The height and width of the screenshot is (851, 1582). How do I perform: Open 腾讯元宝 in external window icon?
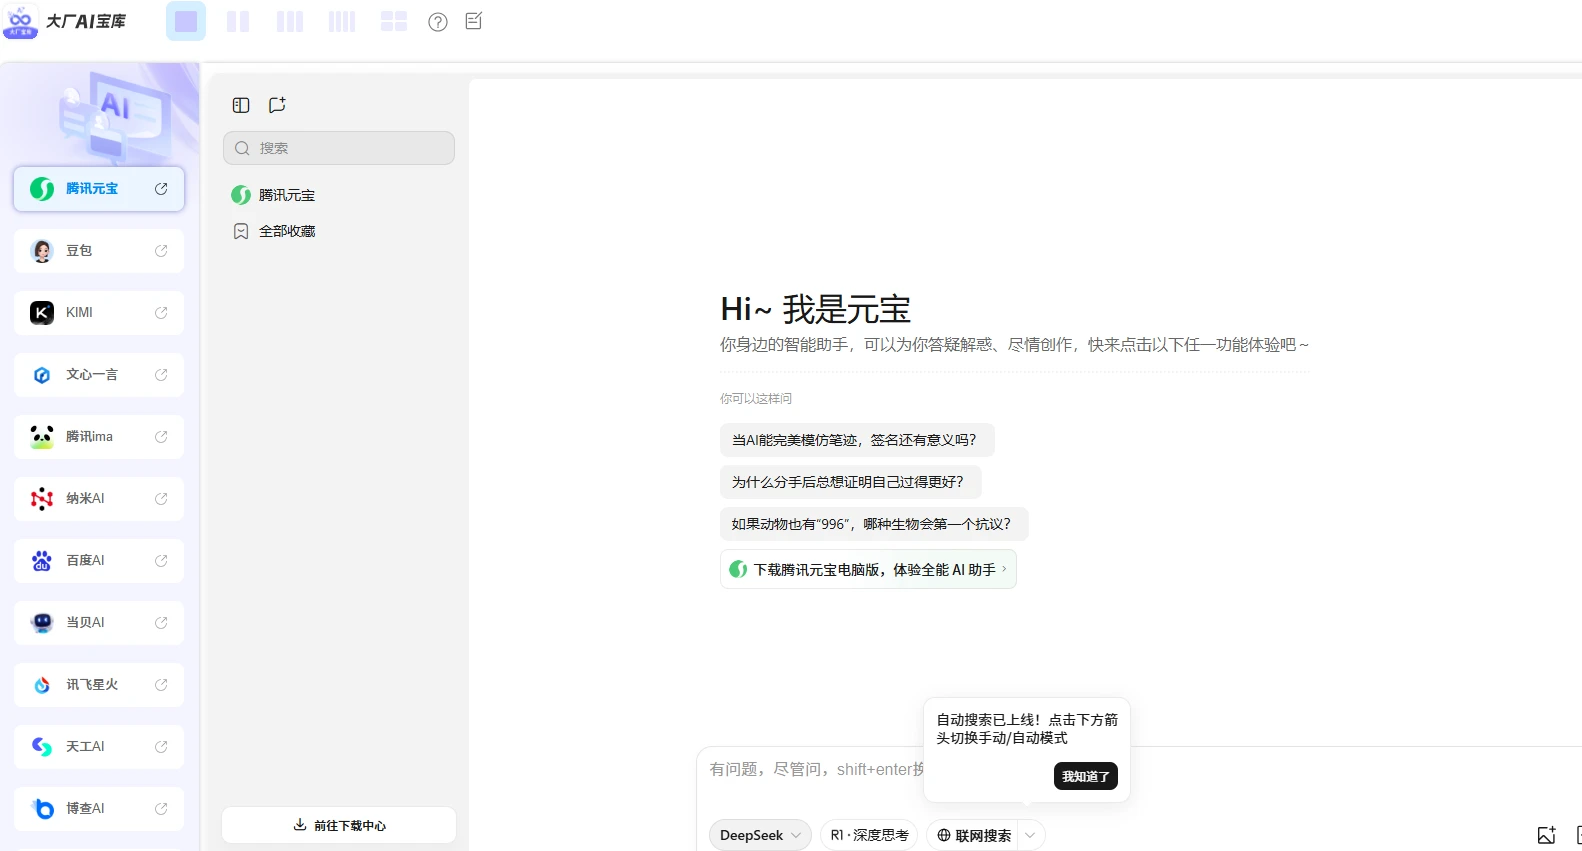coord(161,189)
